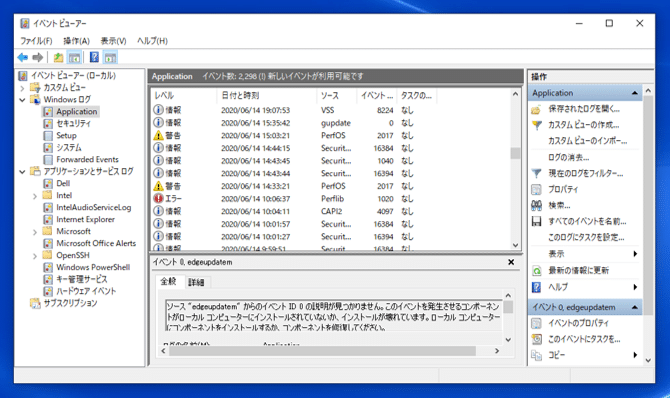Image resolution: width=670 pixels, height=398 pixels.
Task: Expand the Intel folder node
Action: point(35,196)
